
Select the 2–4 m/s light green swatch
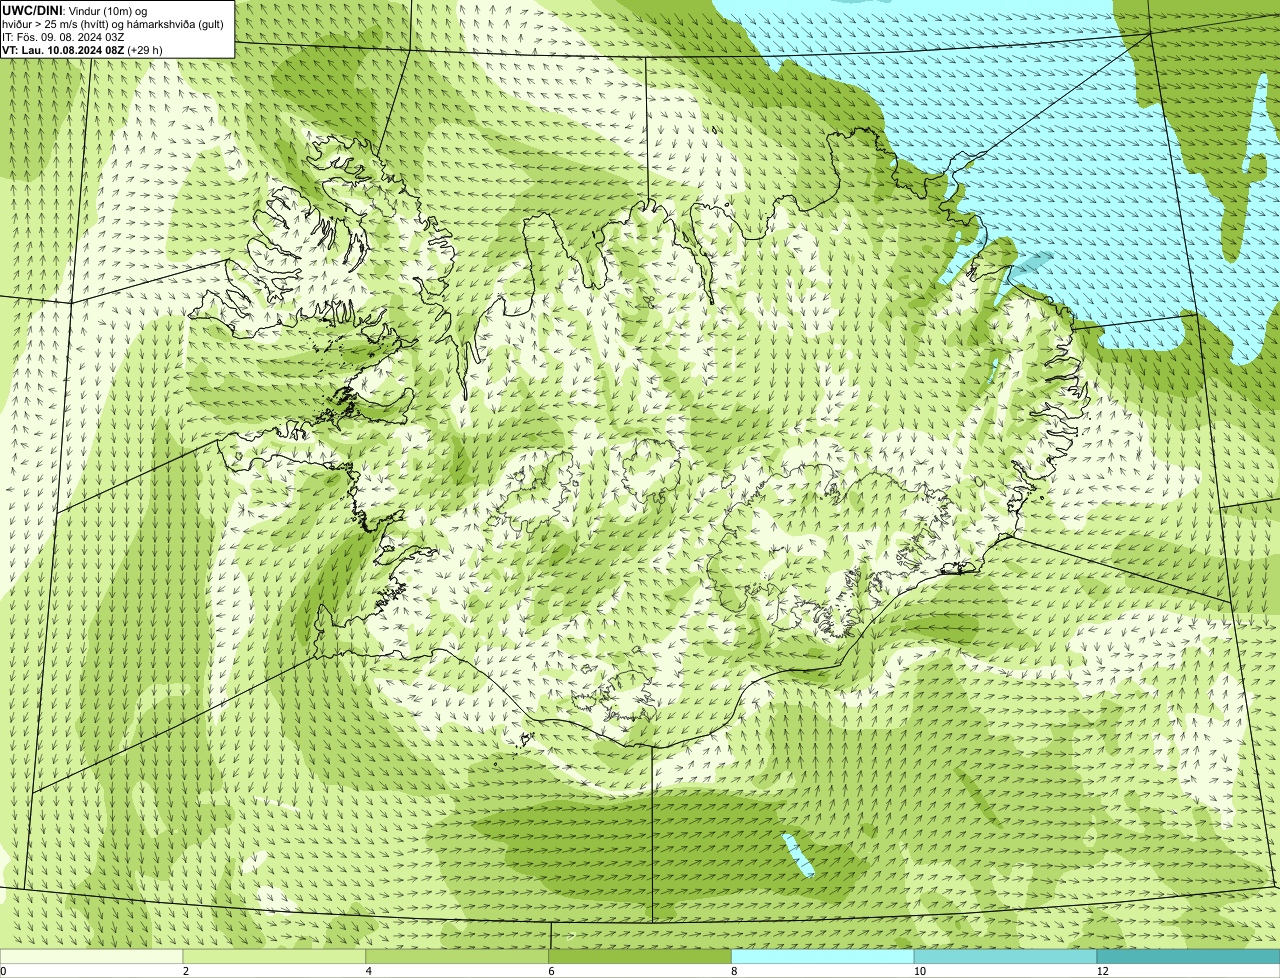click(275, 956)
